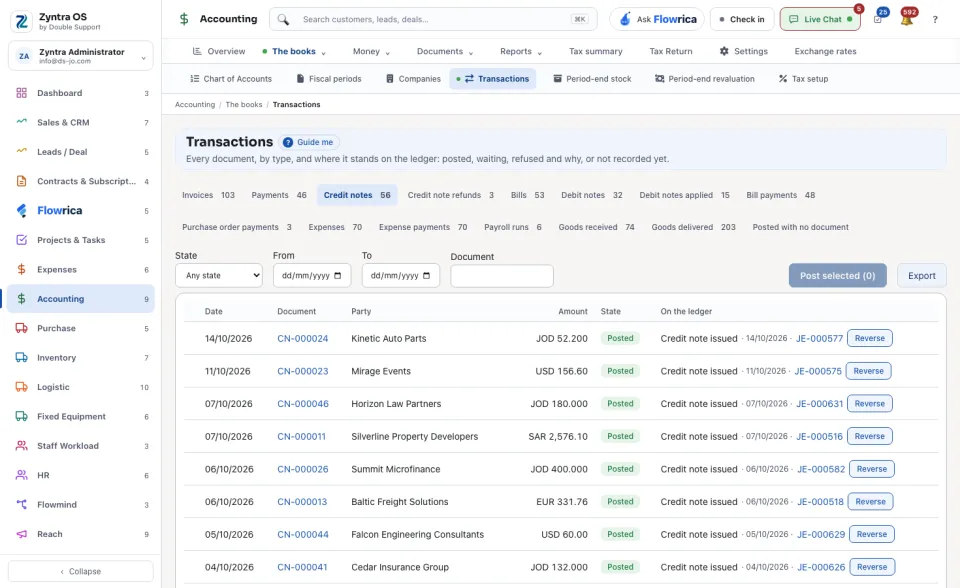
Task: Click the calendar icon in the From date field
Action: click(337, 276)
